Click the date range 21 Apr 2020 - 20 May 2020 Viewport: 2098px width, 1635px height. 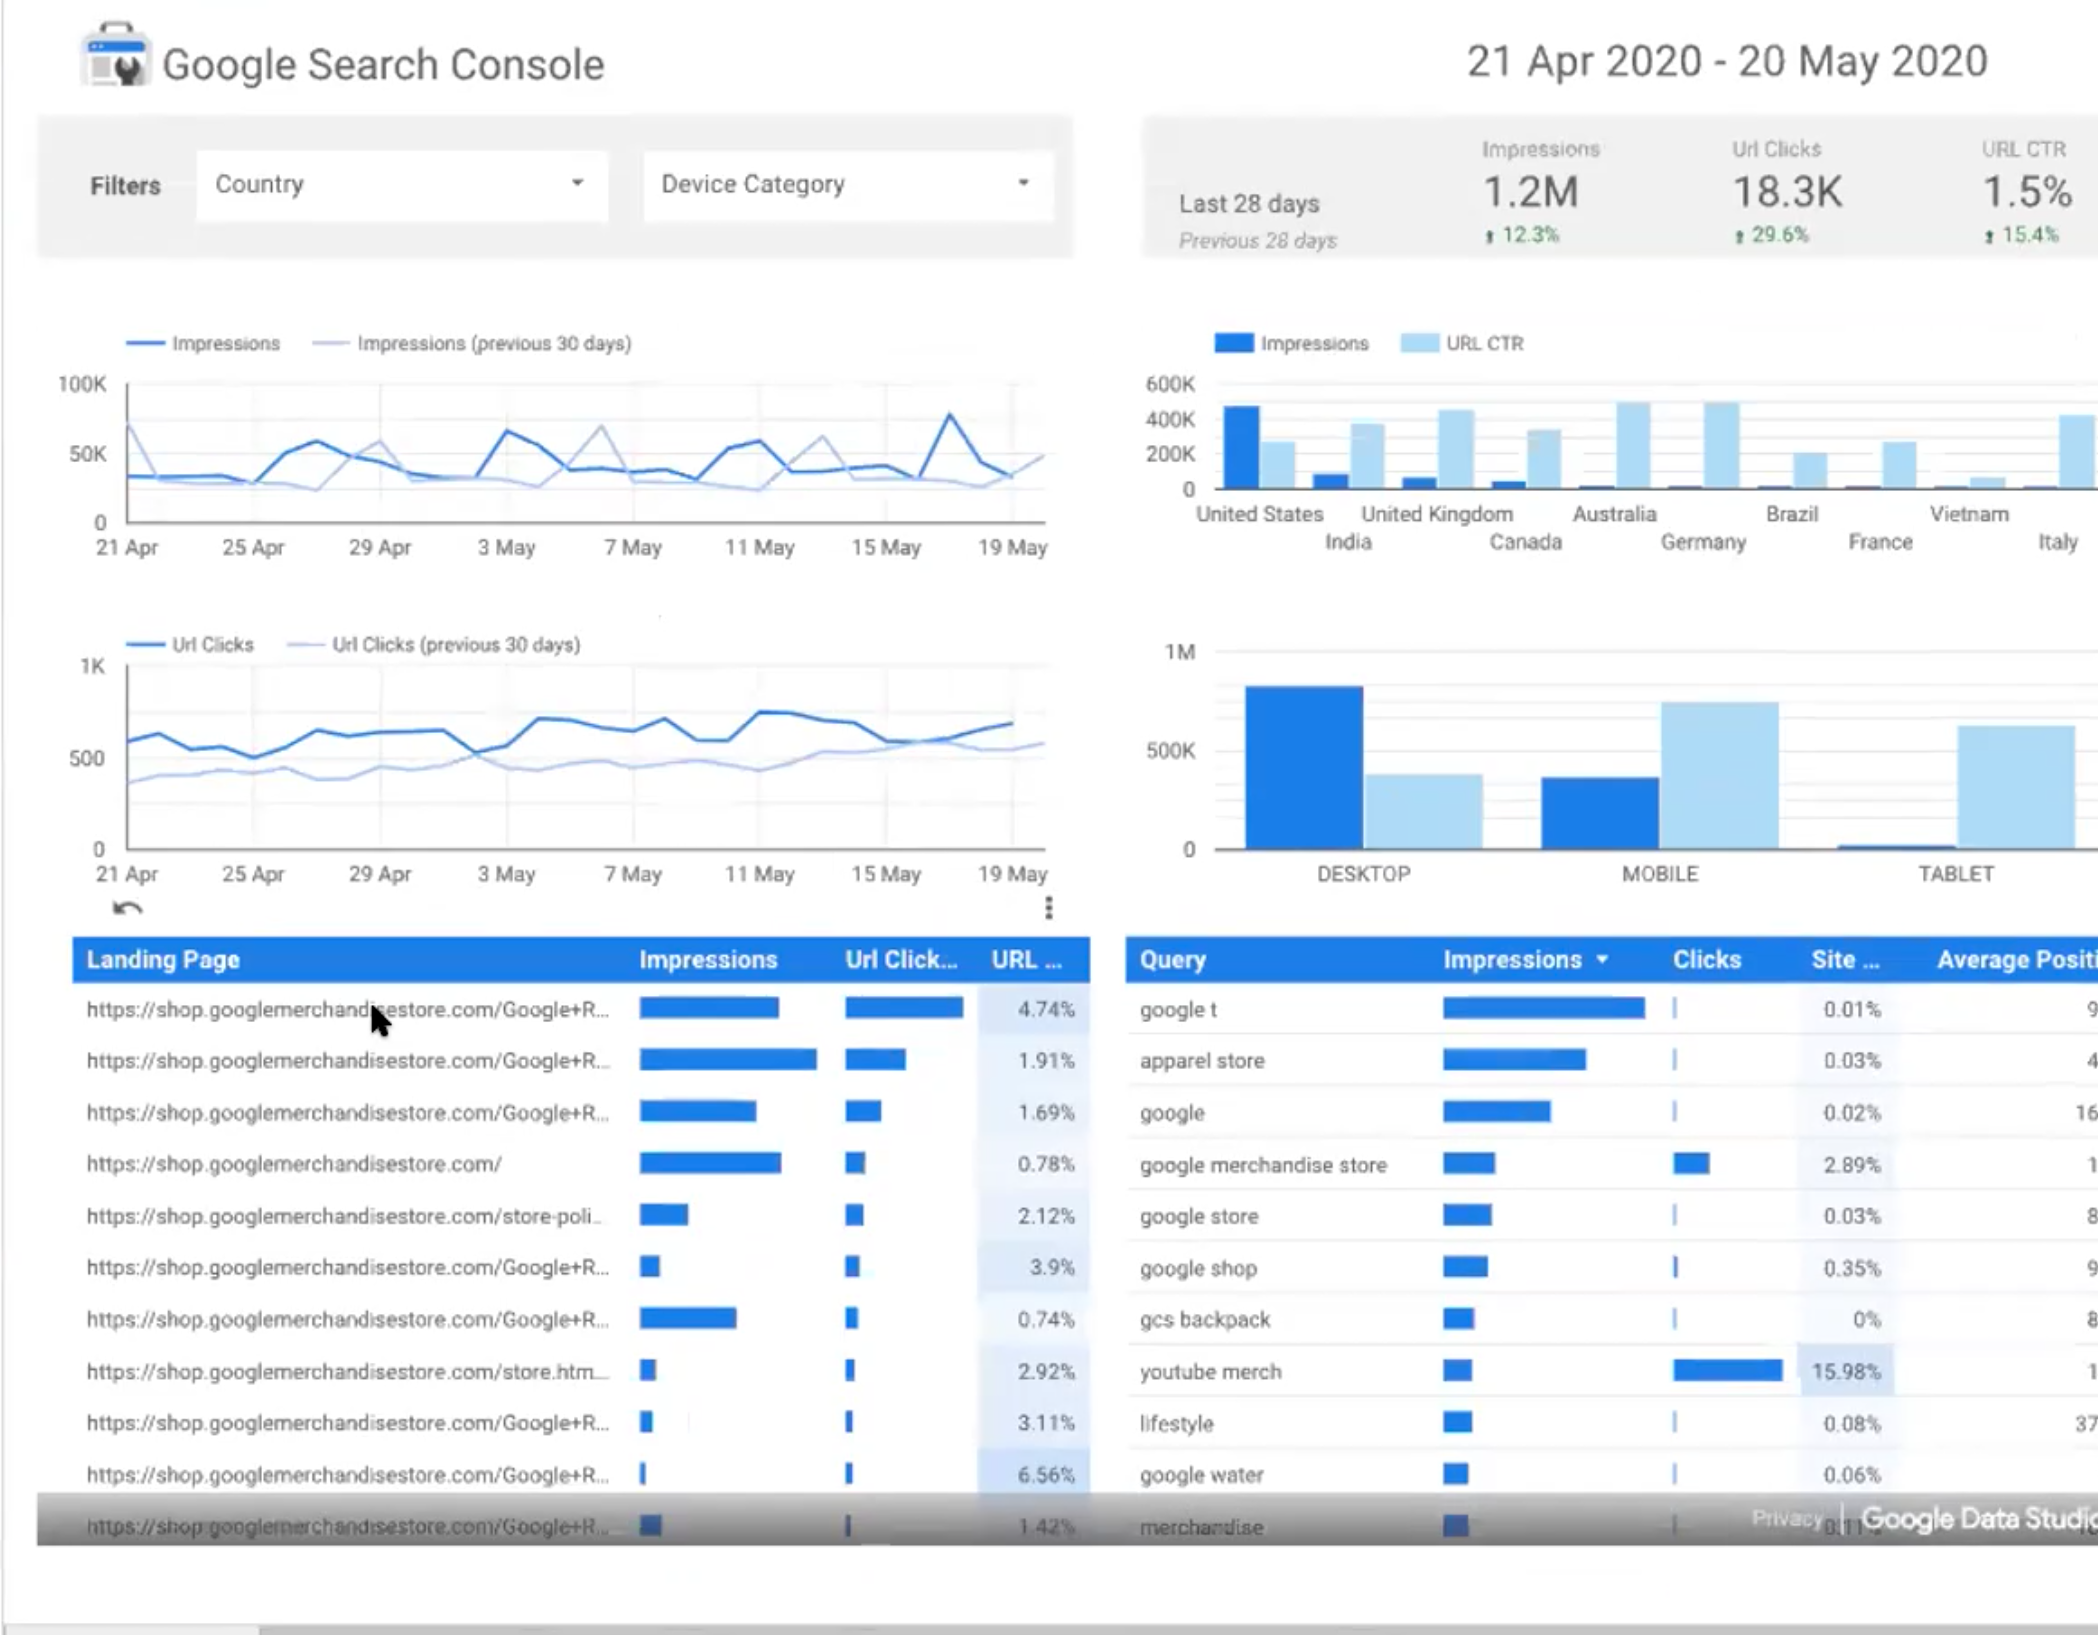[x=1726, y=61]
